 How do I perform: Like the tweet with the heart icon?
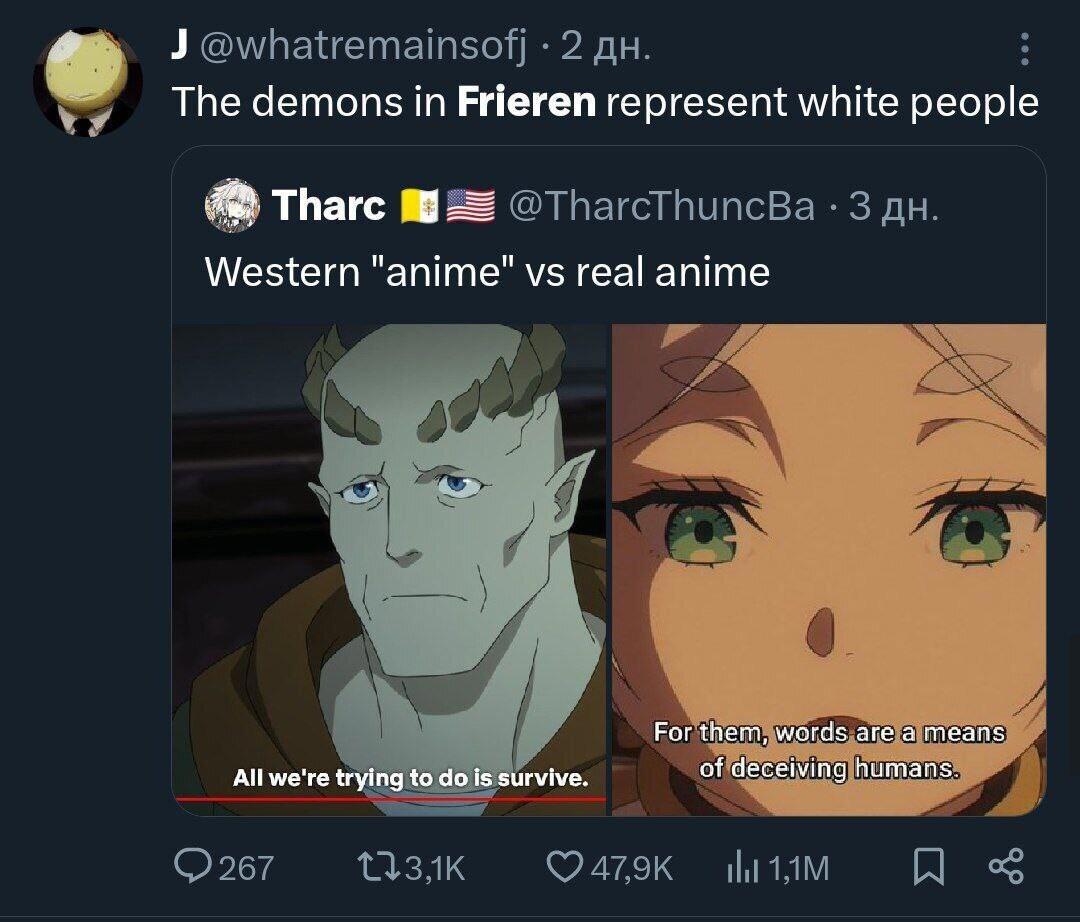564,867
